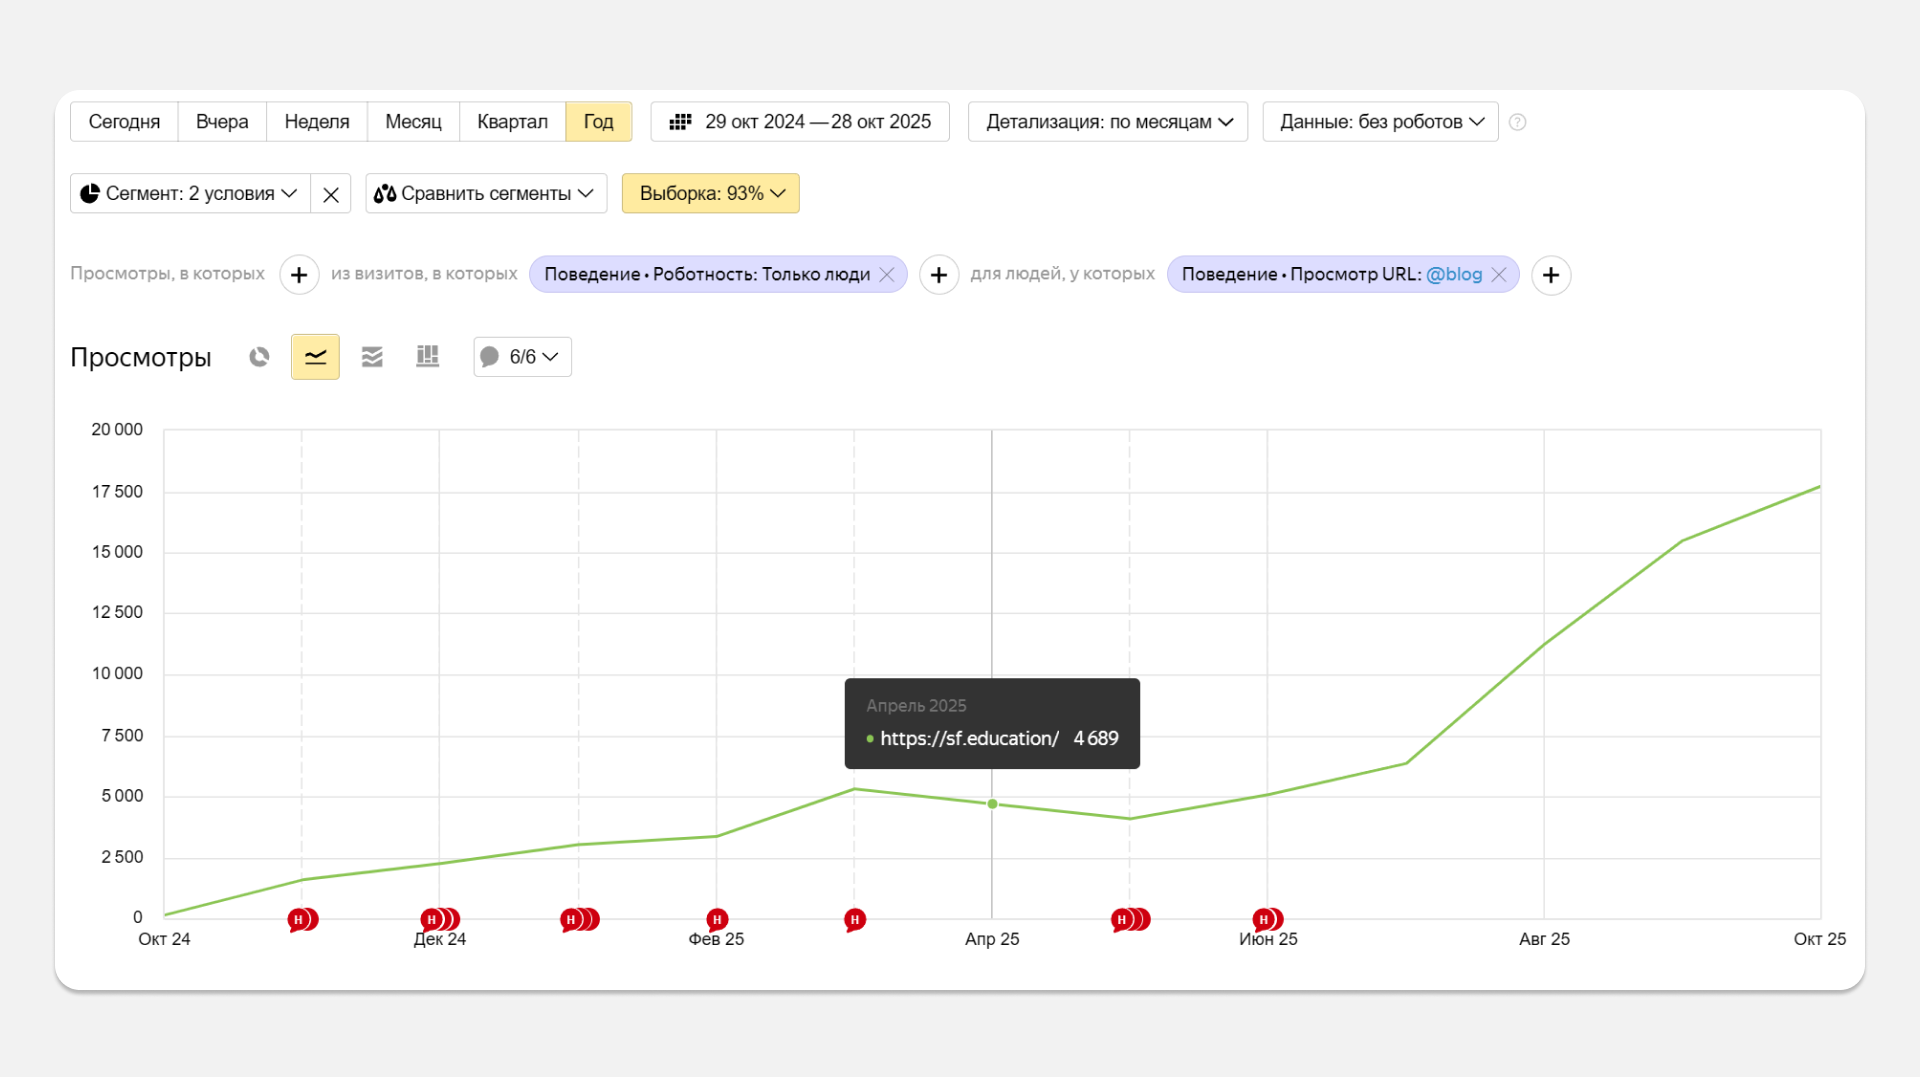
Task: Click the question mark help icon
Action: 1517,122
